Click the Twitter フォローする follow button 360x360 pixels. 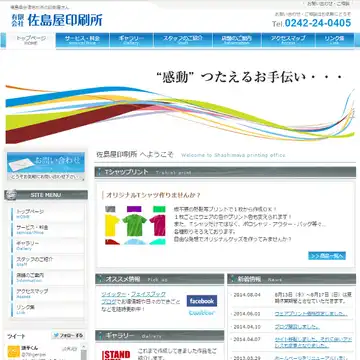[x=69, y=336]
